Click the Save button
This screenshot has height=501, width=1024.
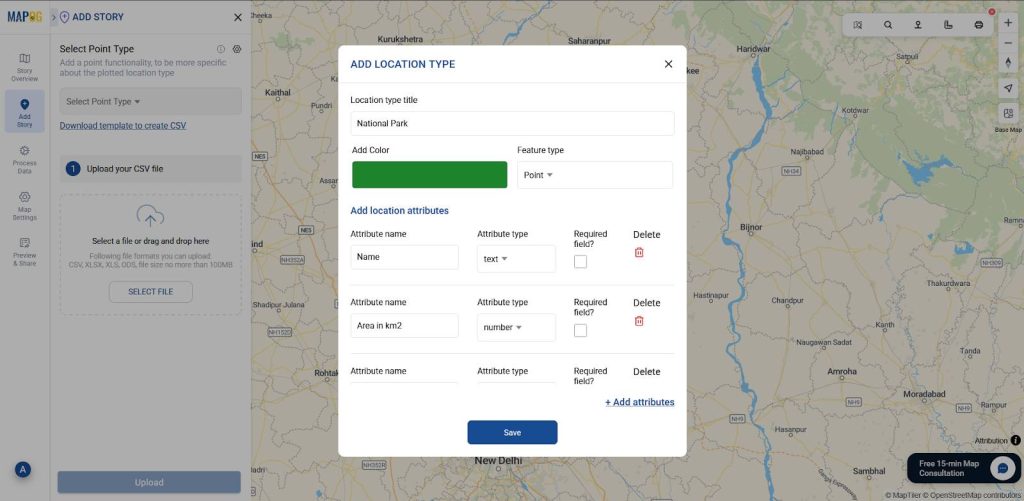point(512,432)
